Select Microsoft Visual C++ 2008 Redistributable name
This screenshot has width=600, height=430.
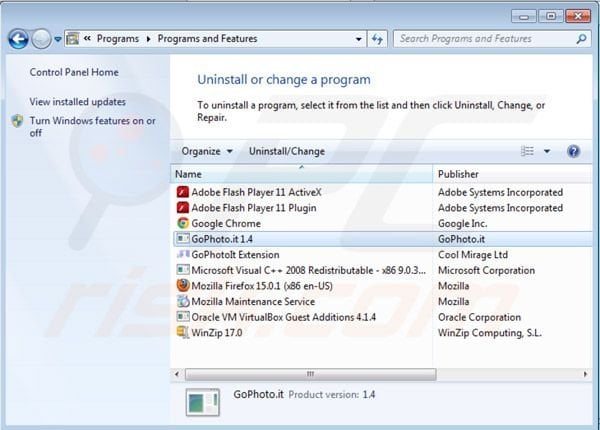click(x=308, y=270)
